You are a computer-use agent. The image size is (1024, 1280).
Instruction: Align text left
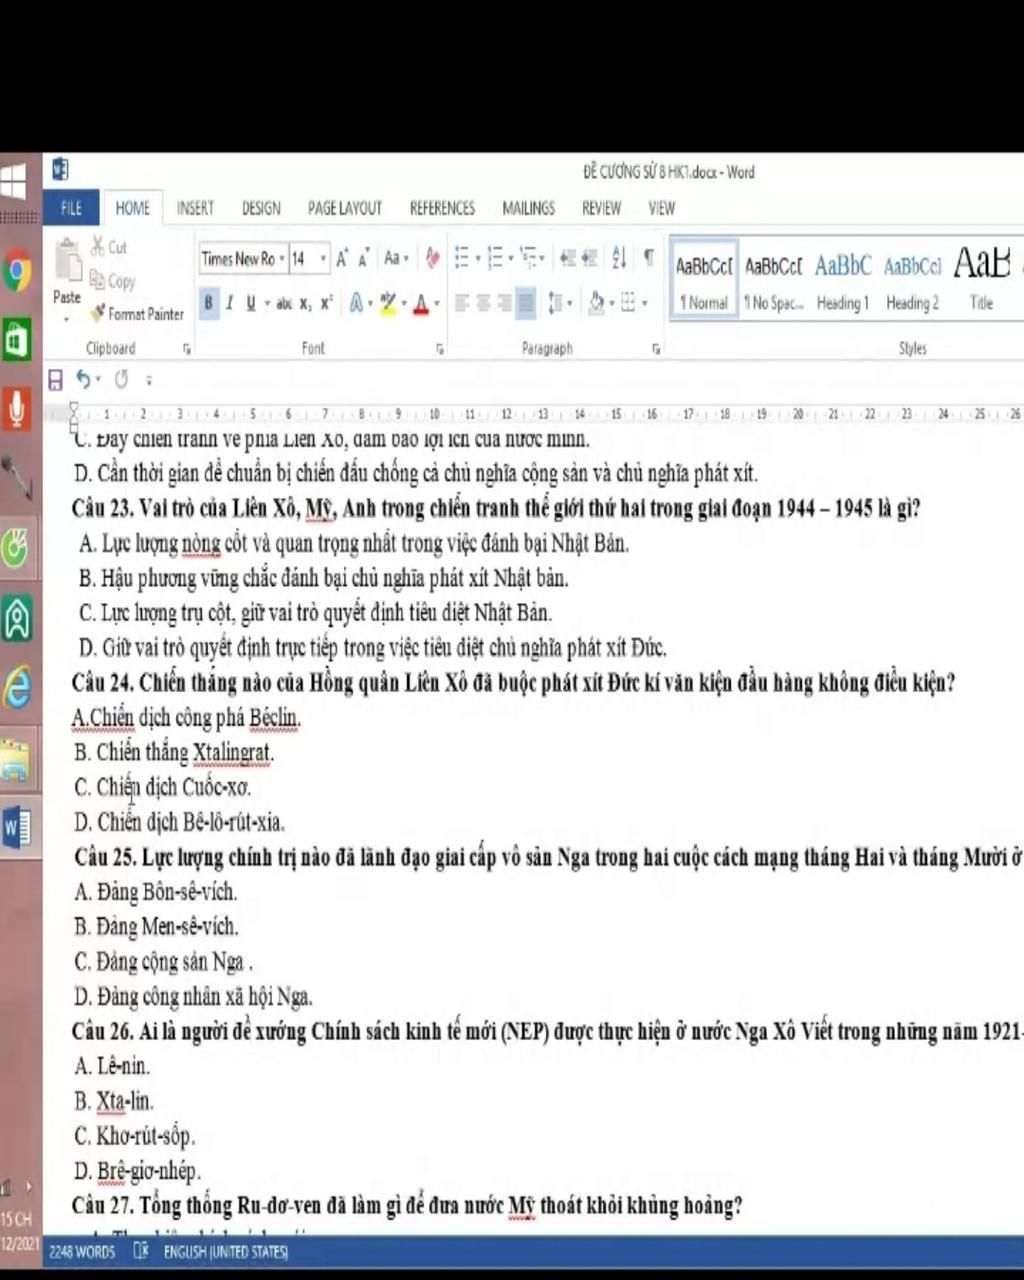(462, 303)
